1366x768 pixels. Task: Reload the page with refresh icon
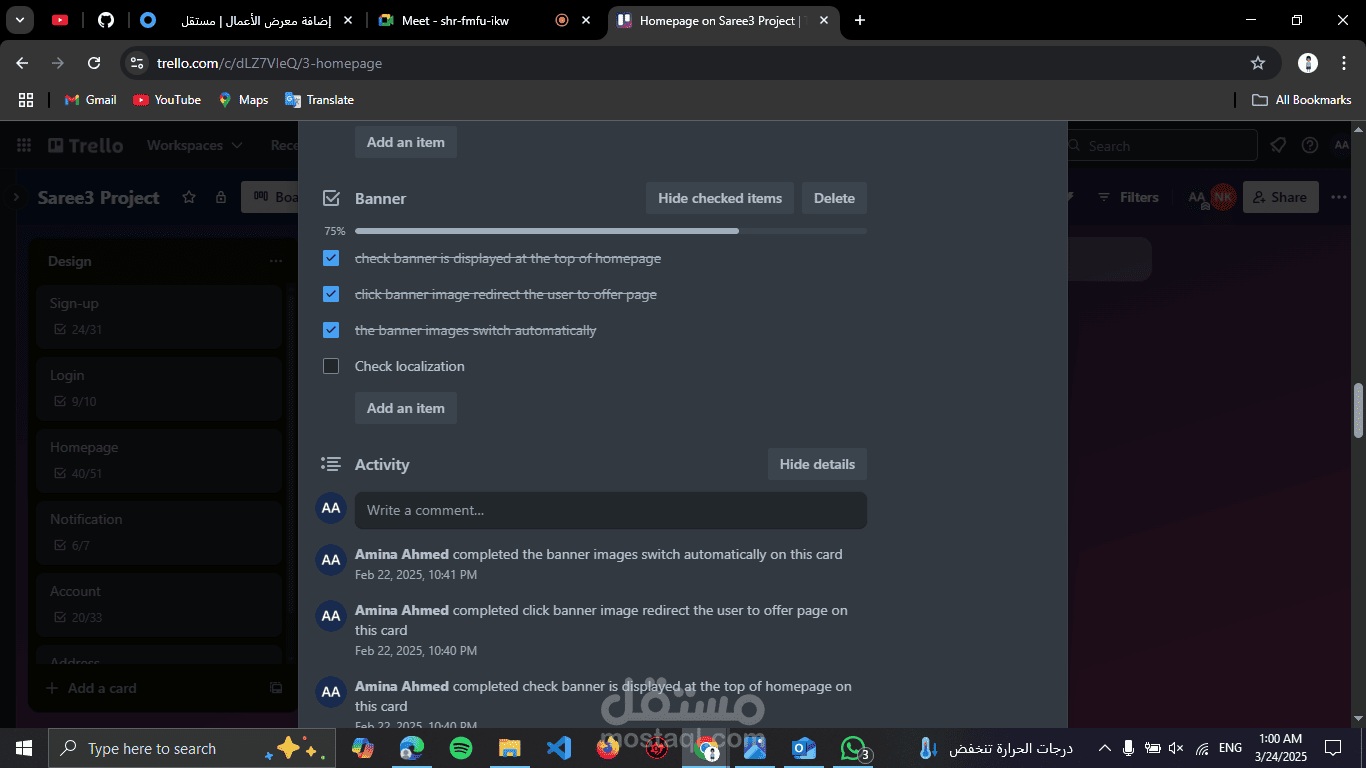pyautogui.click(x=94, y=63)
